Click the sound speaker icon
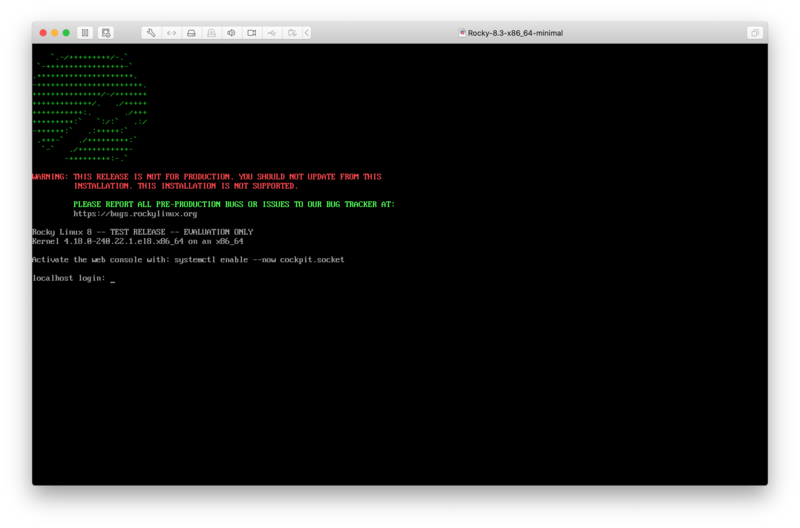Viewport: 800px width, 528px height. pyautogui.click(x=231, y=33)
